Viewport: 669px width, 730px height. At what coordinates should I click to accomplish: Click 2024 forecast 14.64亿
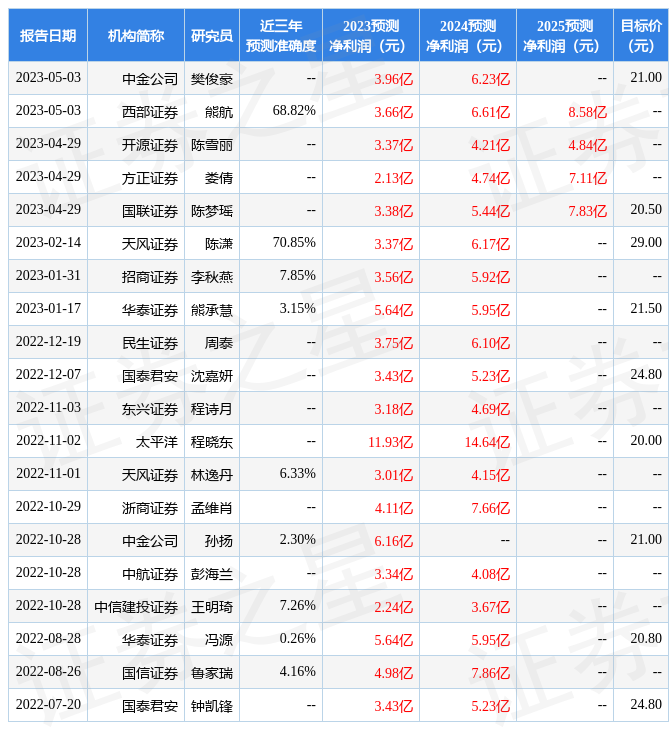click(487, 442)
